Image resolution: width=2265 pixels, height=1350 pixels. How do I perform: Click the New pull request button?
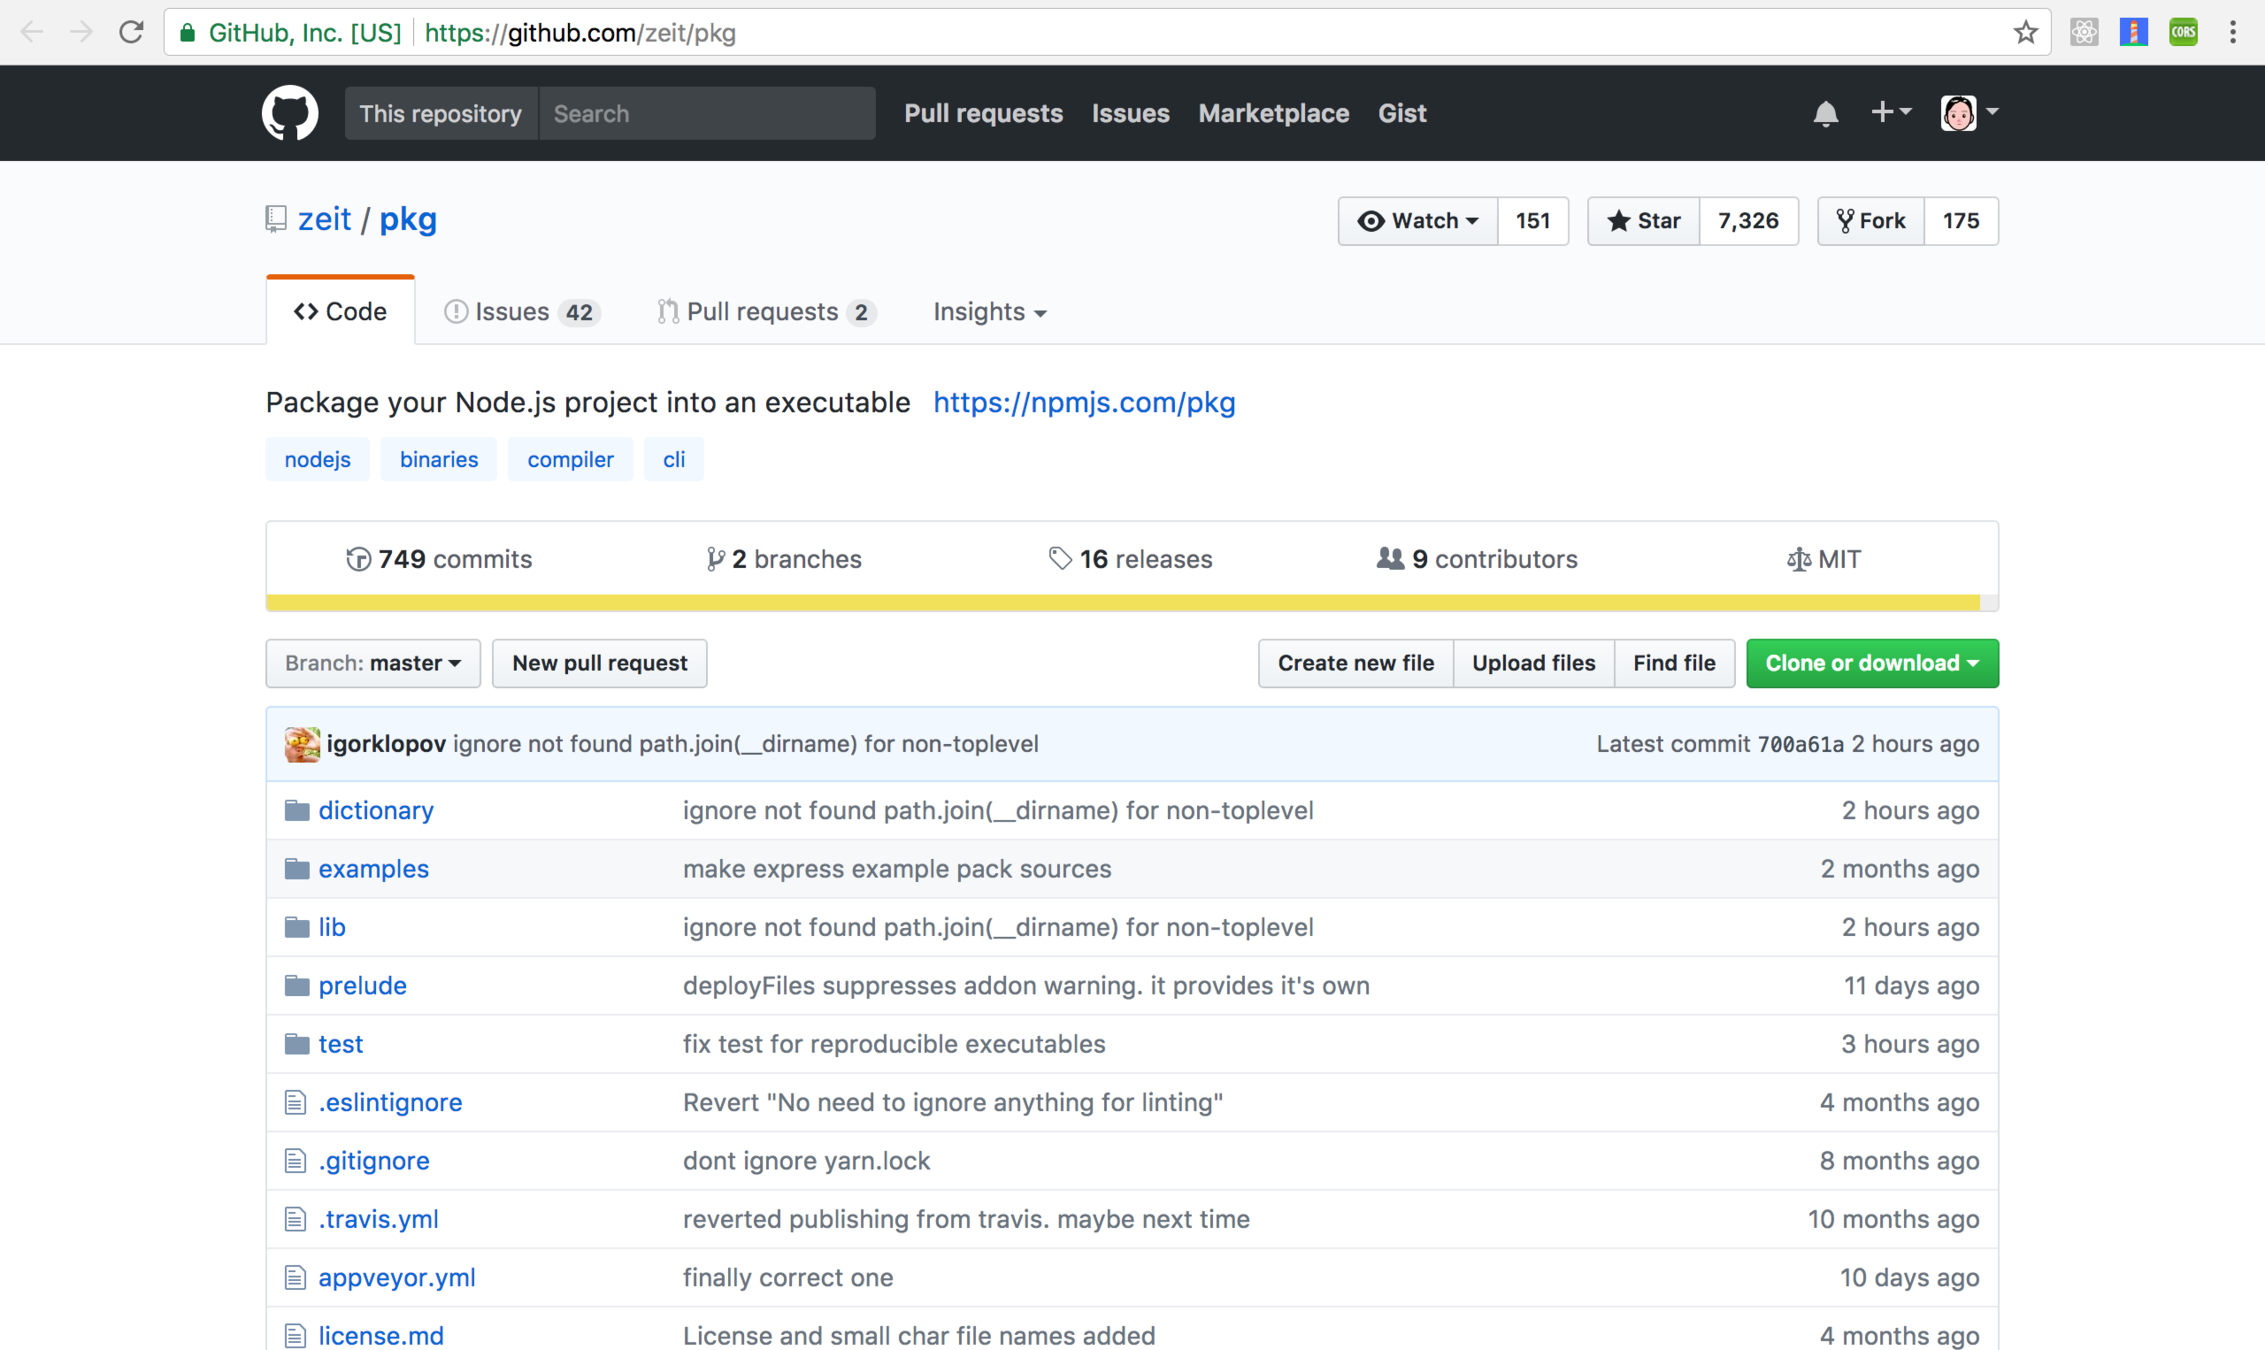(x=599, y=663)
